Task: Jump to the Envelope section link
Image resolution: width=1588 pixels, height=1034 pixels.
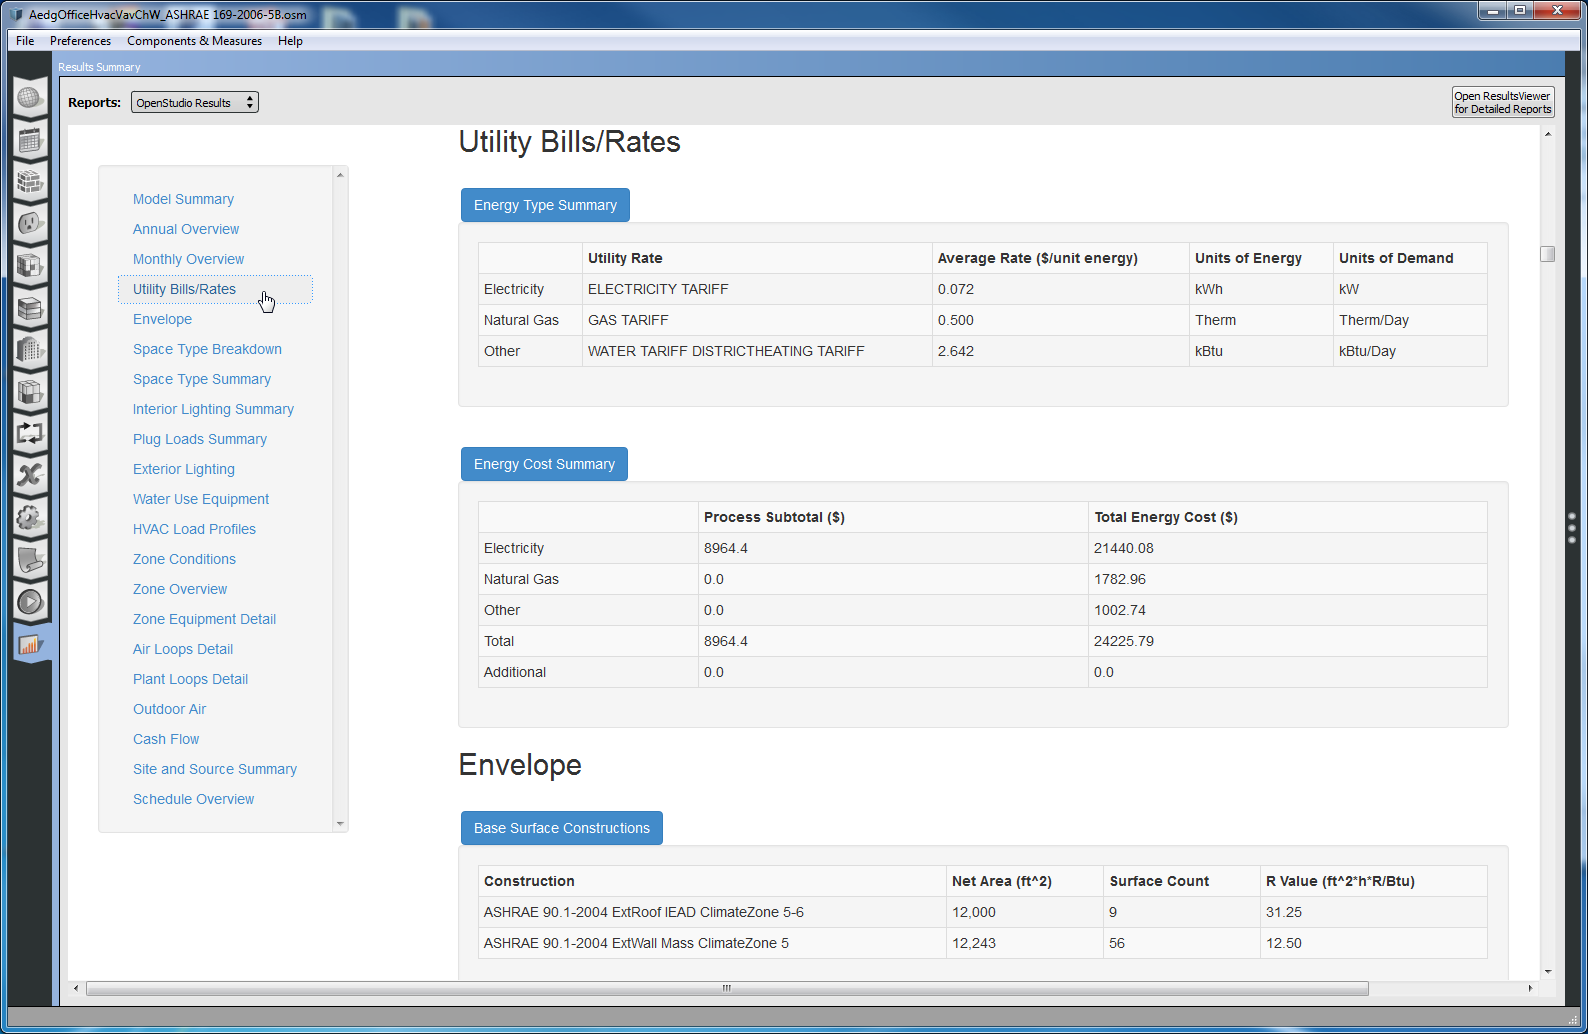Action: click(162, 319)
